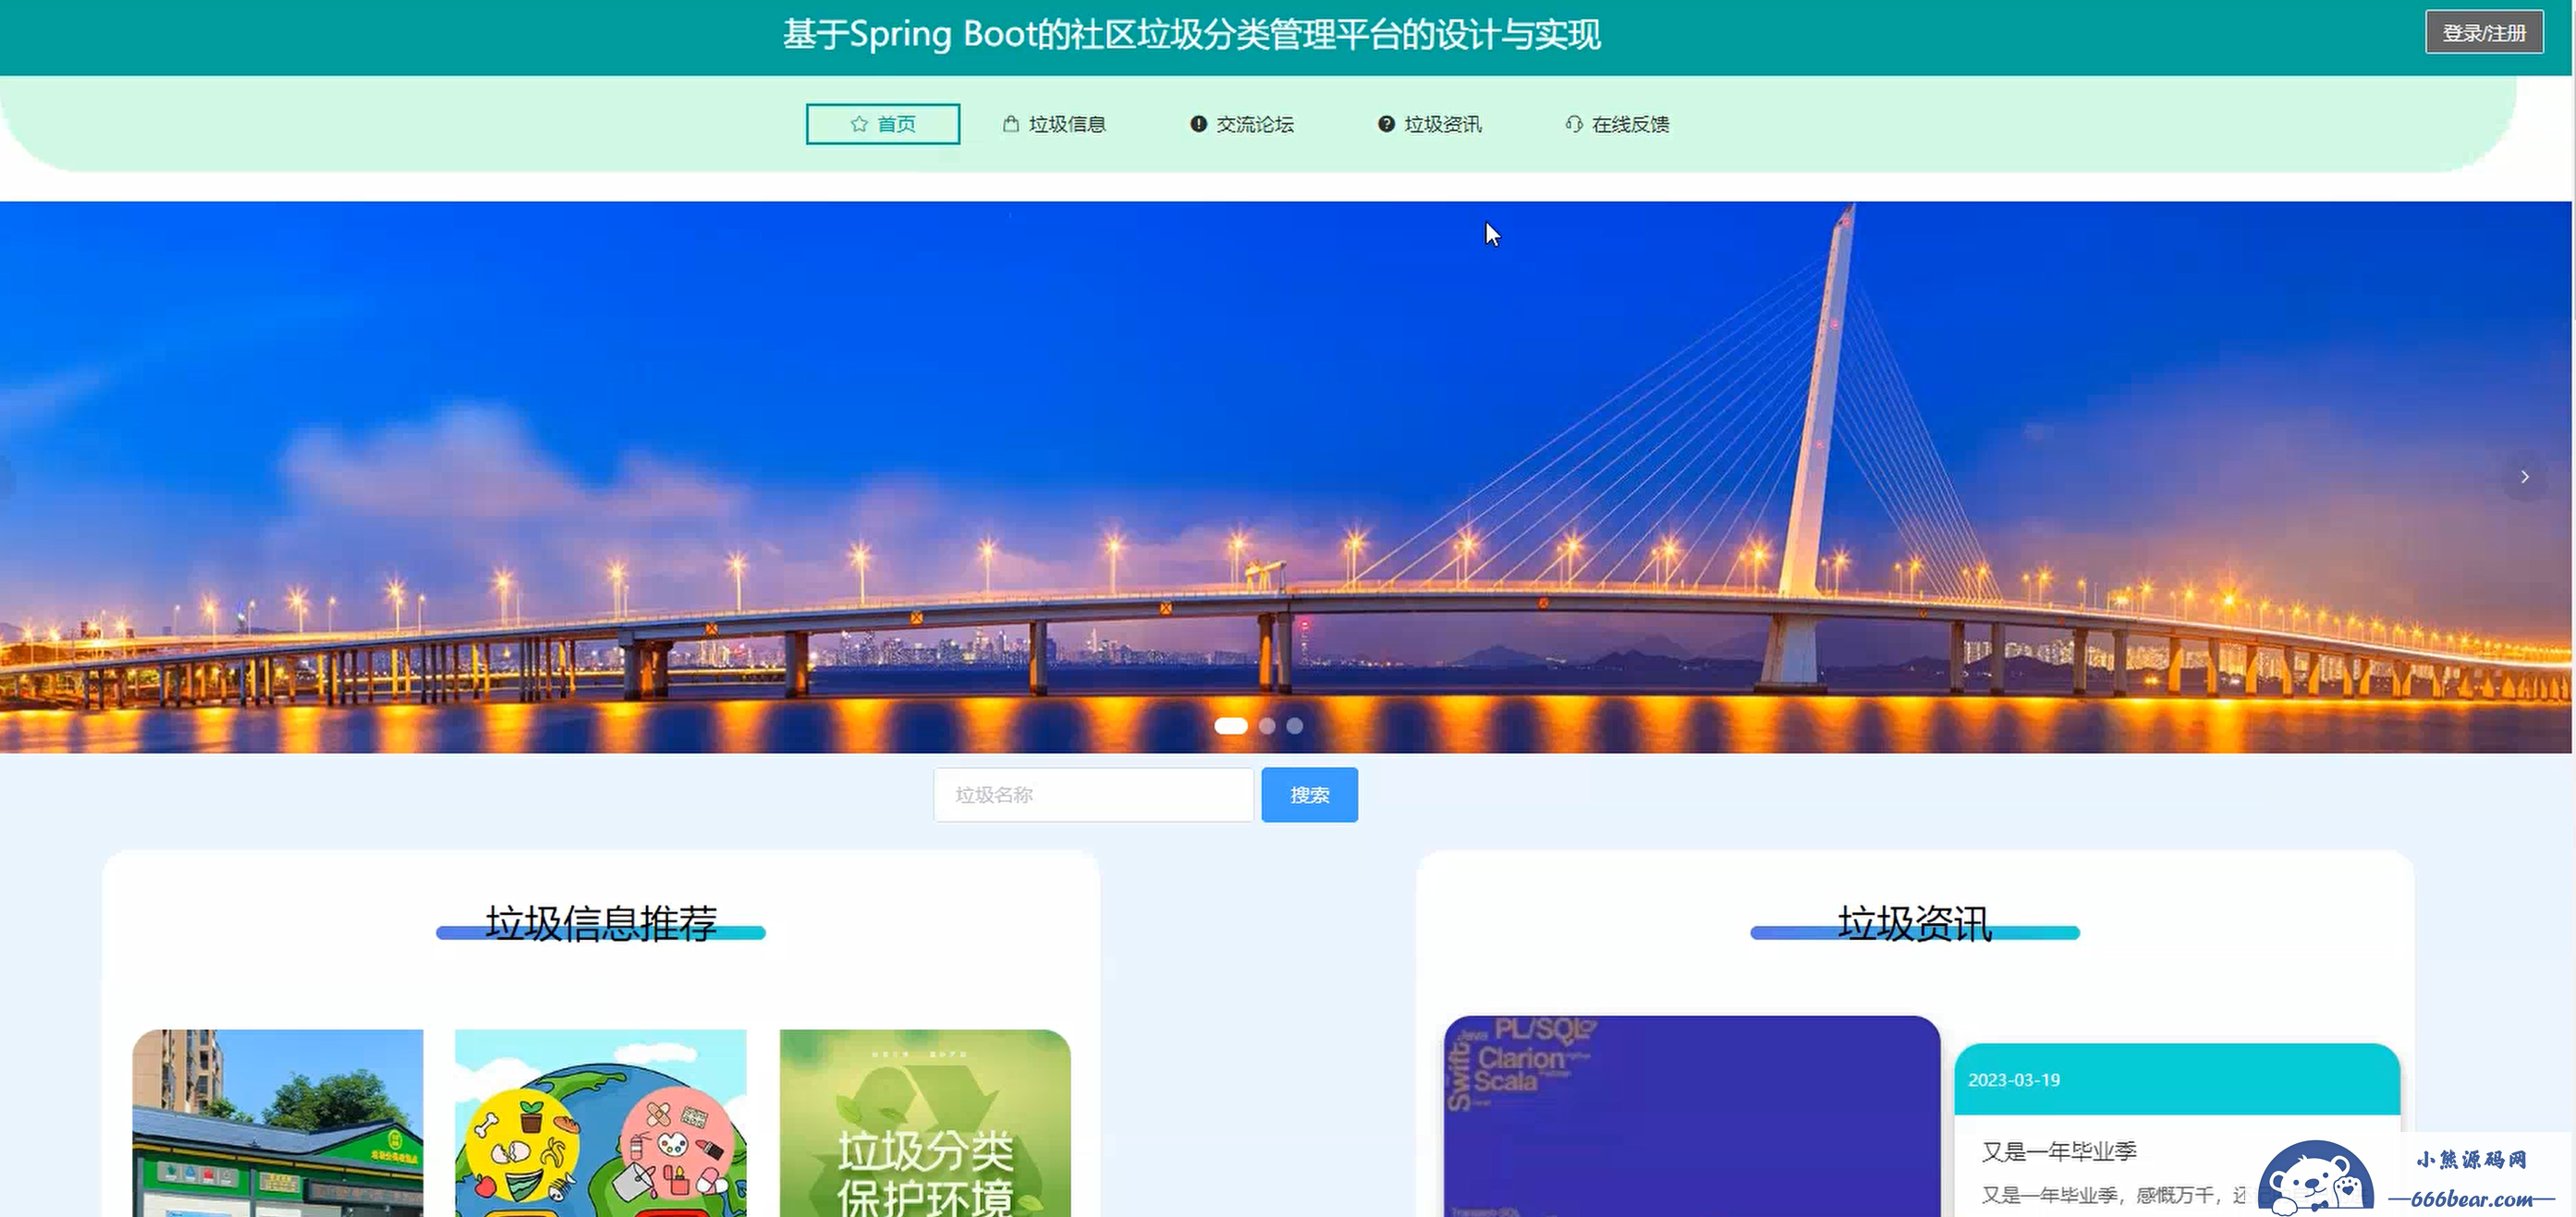Select the first carousel indicator dot
Viewport: 2576px width, 1217px height.
click(1231, 726)
